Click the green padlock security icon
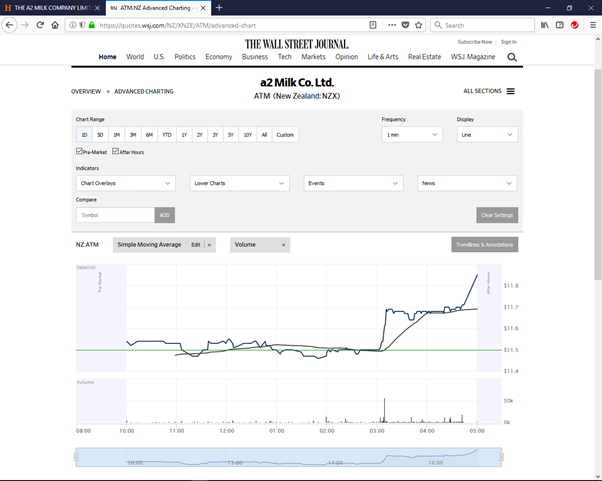Image resolution: width=602 pixels, height=481 pixels. click(91, 25)
